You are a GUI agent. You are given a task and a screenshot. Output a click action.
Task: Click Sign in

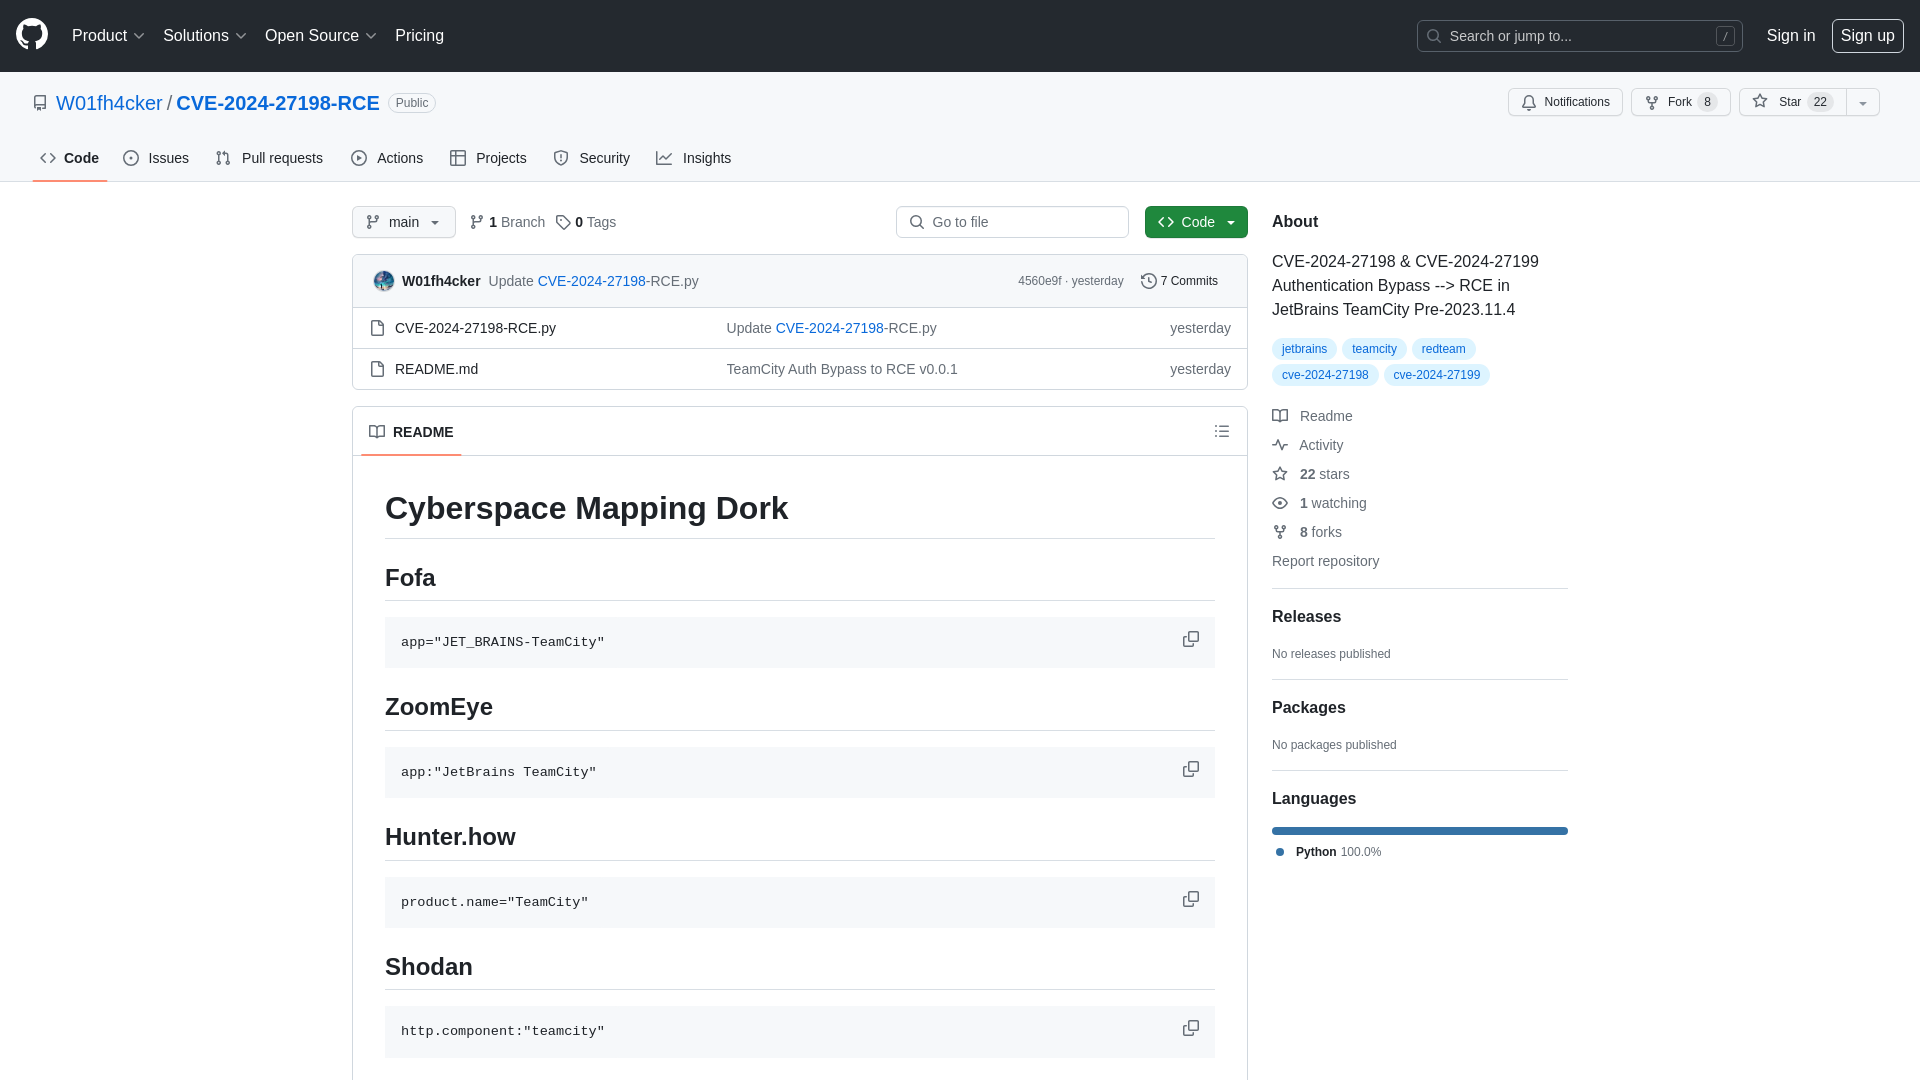(x=1790, y=36)
